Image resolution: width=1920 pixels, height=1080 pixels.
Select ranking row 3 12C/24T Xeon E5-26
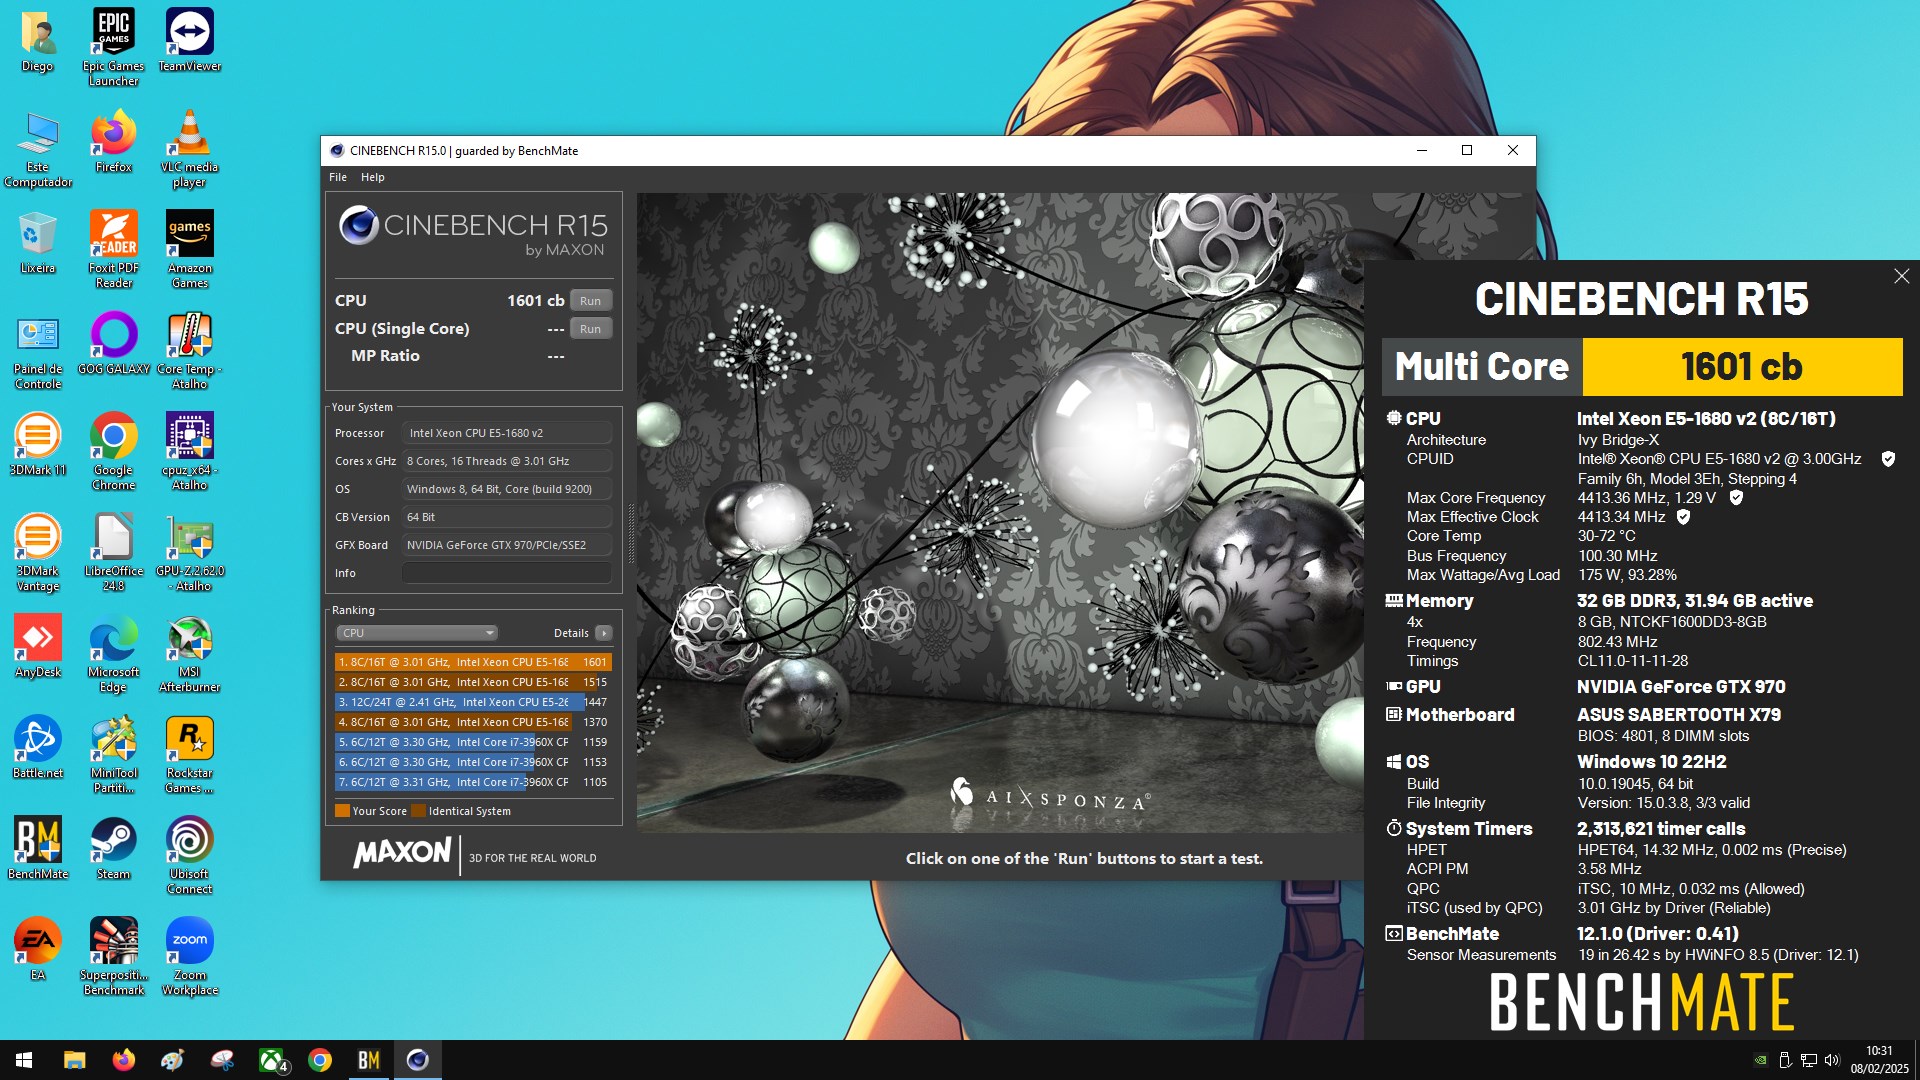click(472, 702)
